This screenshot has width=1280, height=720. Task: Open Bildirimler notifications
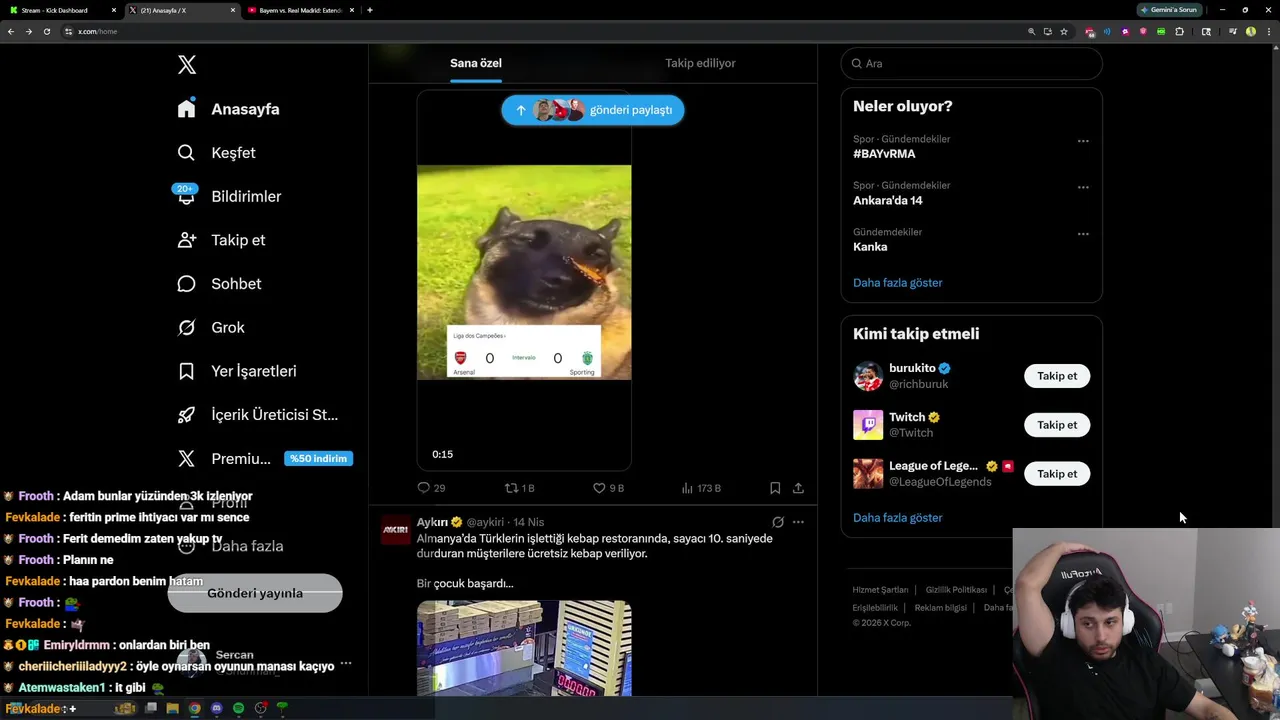coord(229,196)
